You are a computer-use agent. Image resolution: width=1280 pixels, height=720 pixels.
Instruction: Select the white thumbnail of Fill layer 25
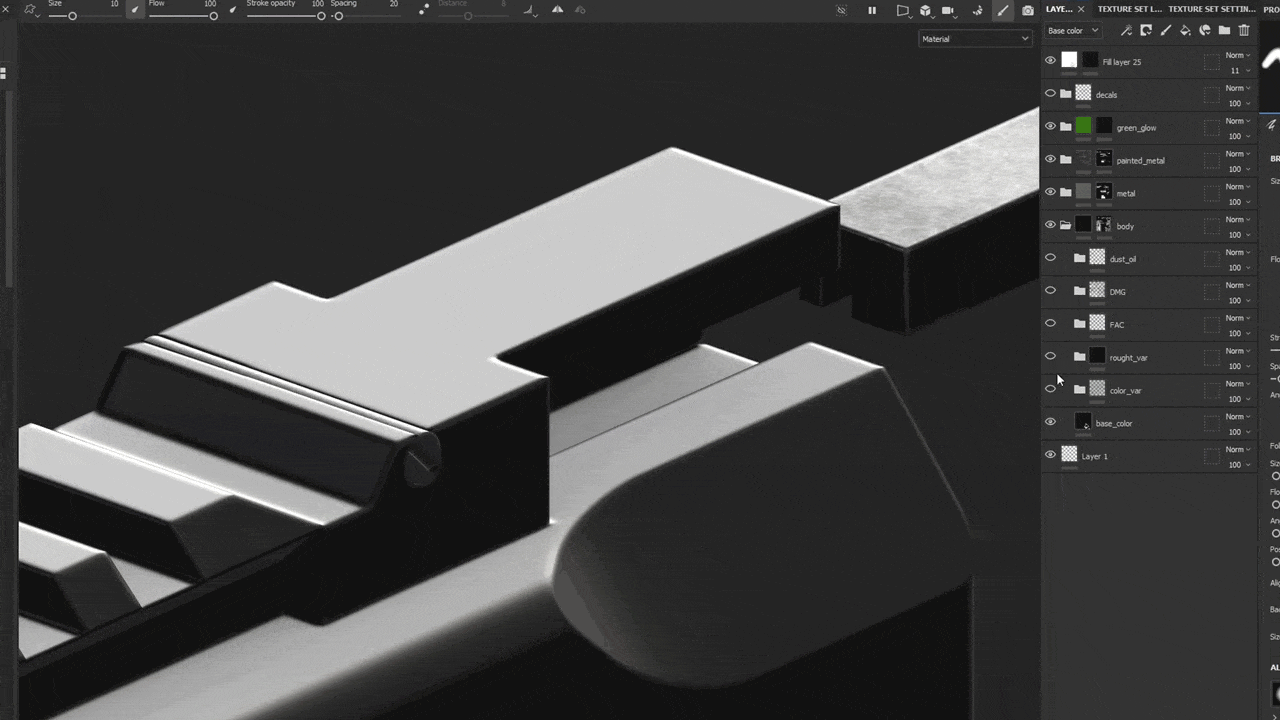[x=1069, y=60]
